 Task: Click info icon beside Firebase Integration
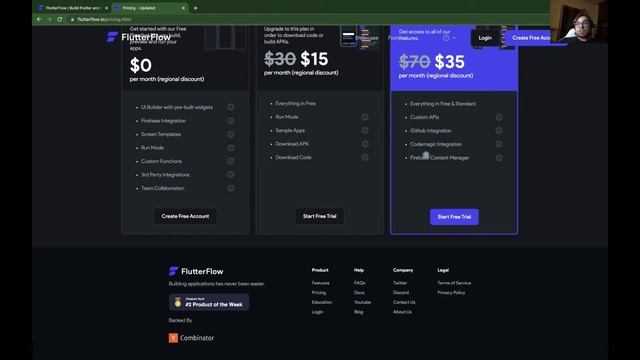point(231,121)
